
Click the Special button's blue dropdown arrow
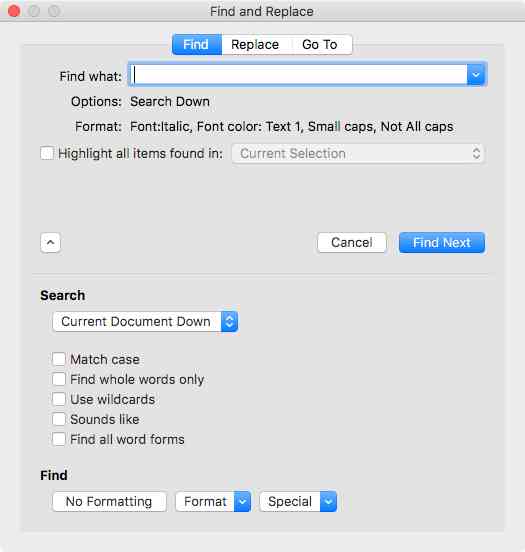pyautogui.click(x=328, y=501)
